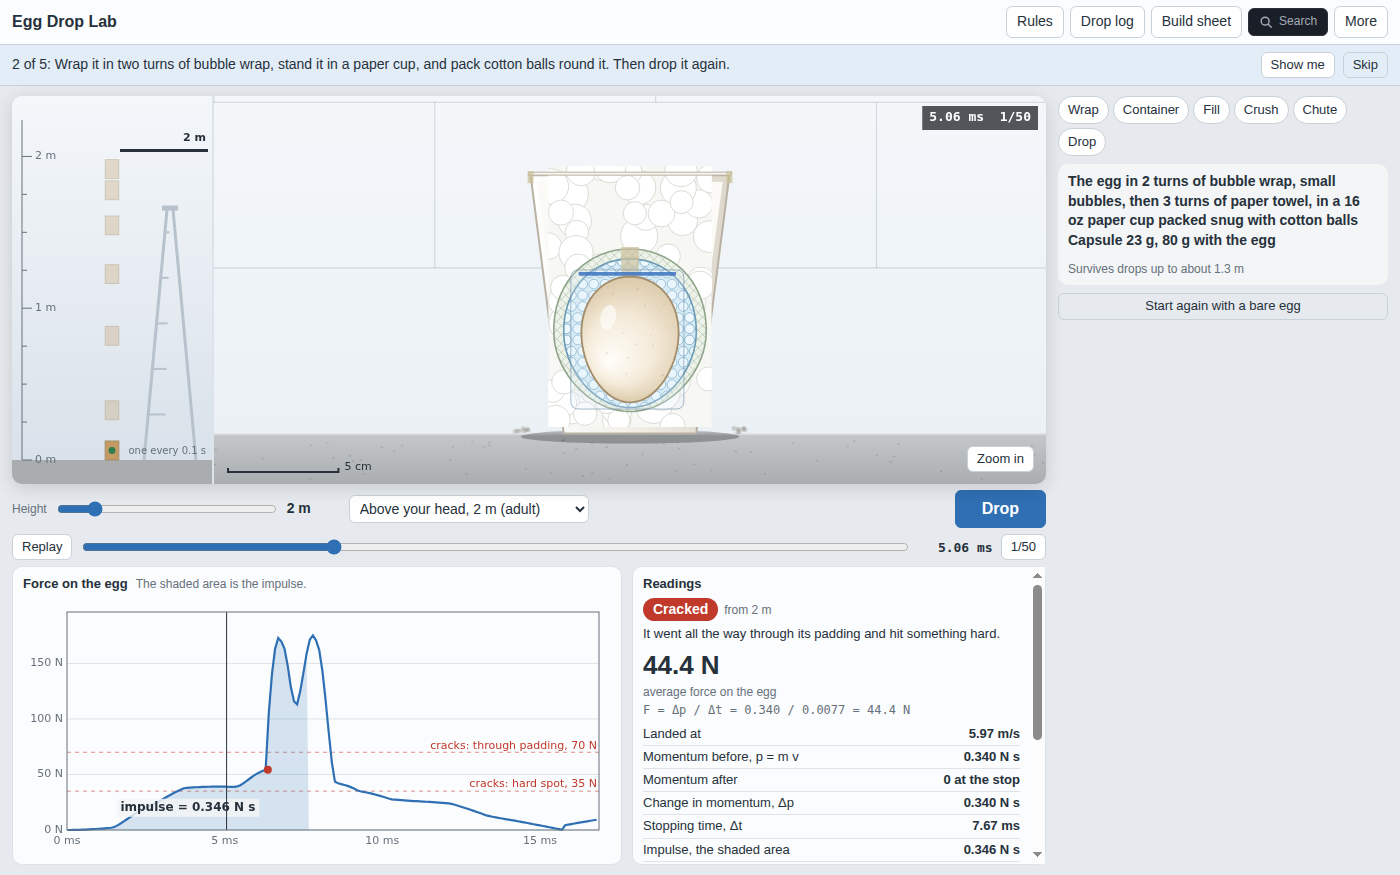This screenshot has height=875, width=1400.
Task: Open the More menu
Action: pyautogui.click(x=1360, y=22)
